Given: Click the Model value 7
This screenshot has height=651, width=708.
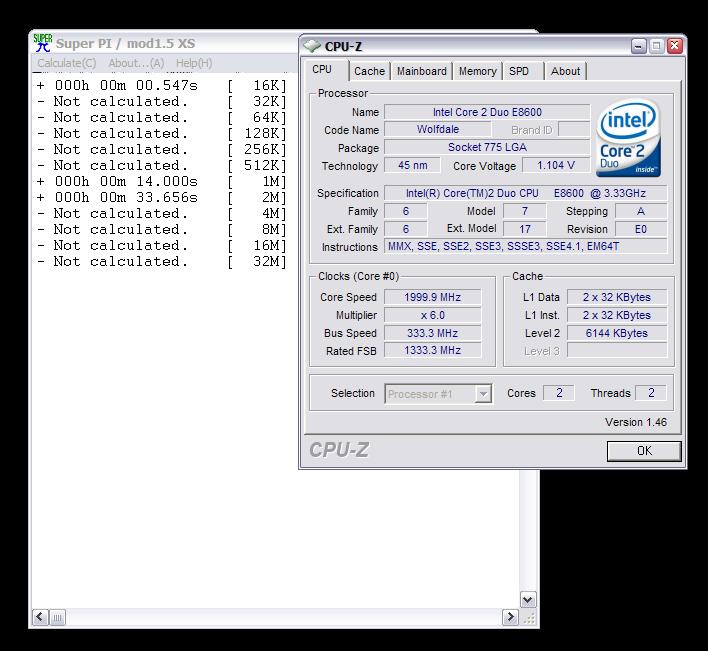Looking at the screenshot, I should tap(525, 211).
